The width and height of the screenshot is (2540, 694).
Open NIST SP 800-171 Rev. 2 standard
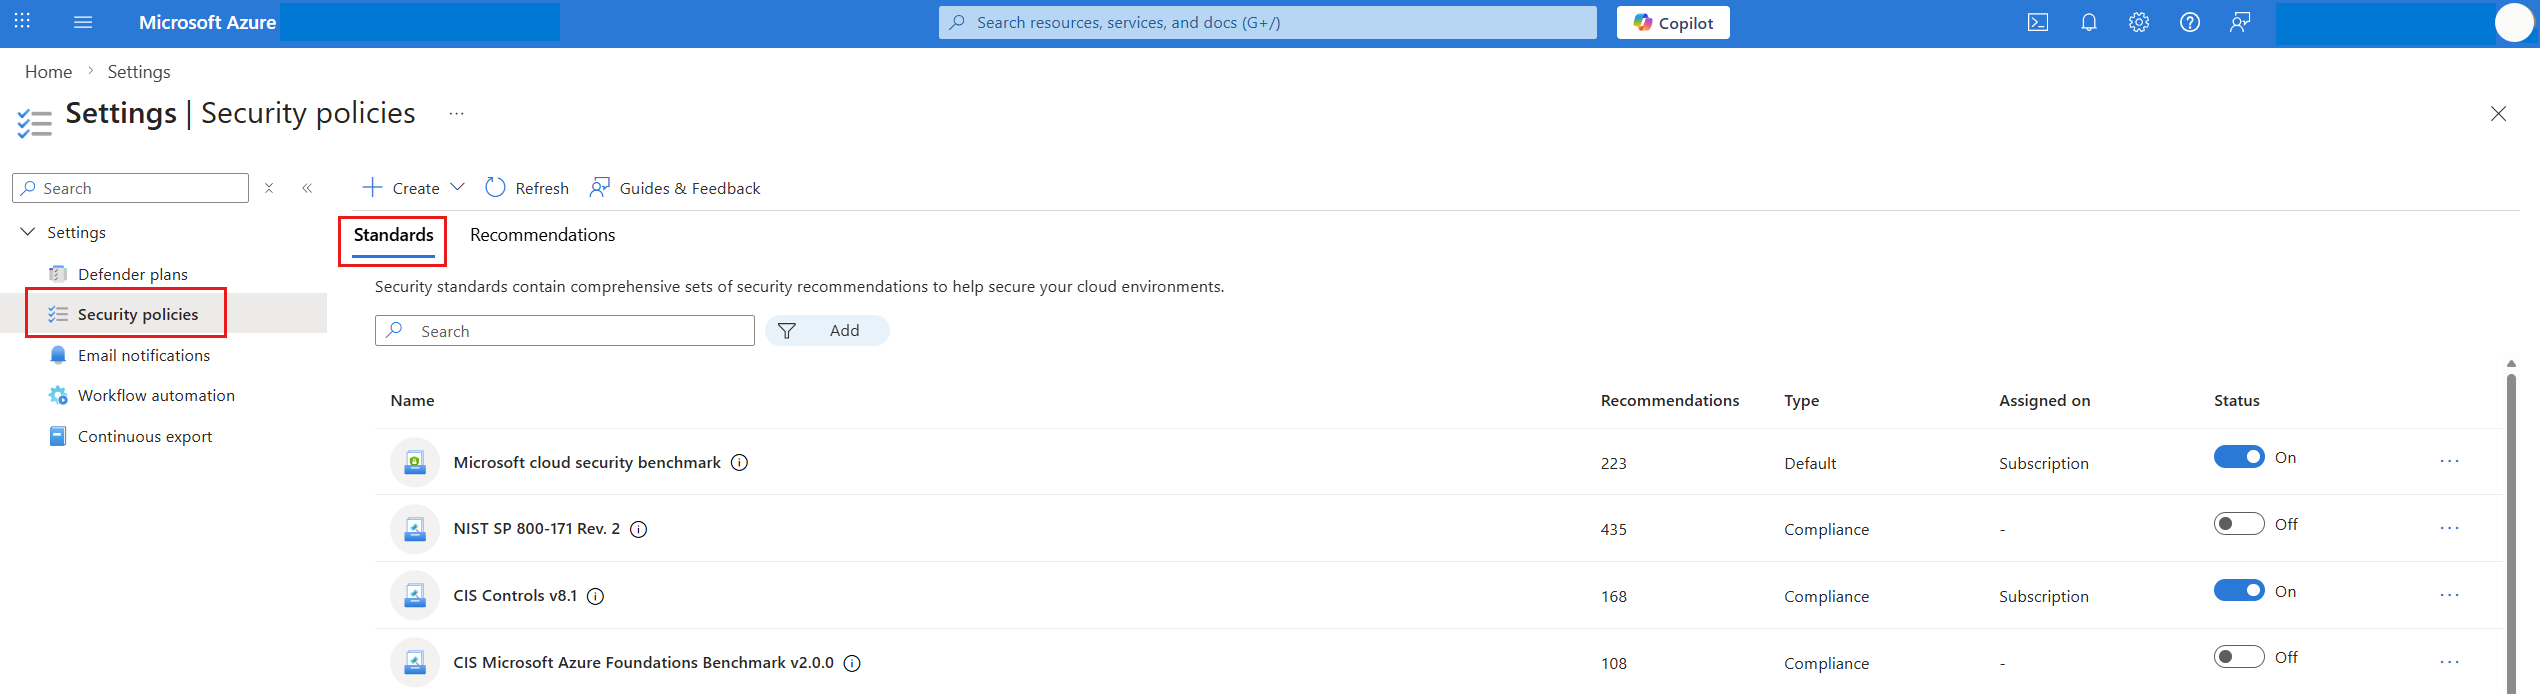536,529
